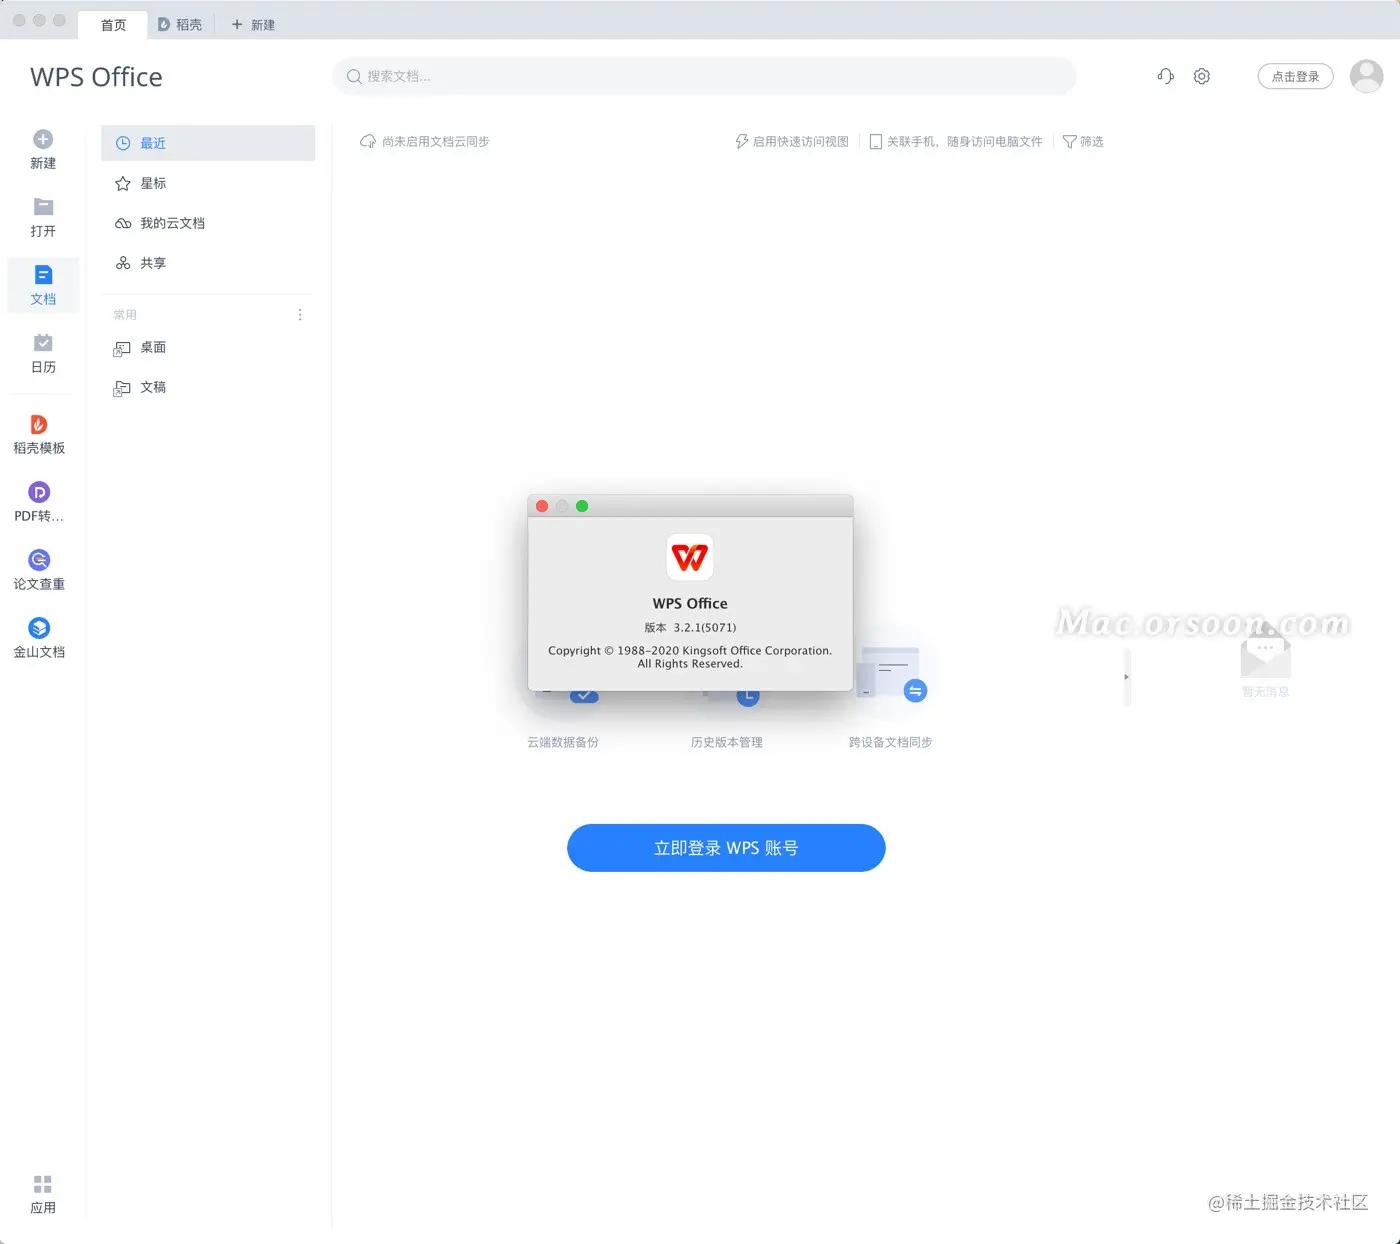Select the 文档 sidebar icon
Image resolution: width=1400 pixels, height=1244 pixels.
pos(43,275)
